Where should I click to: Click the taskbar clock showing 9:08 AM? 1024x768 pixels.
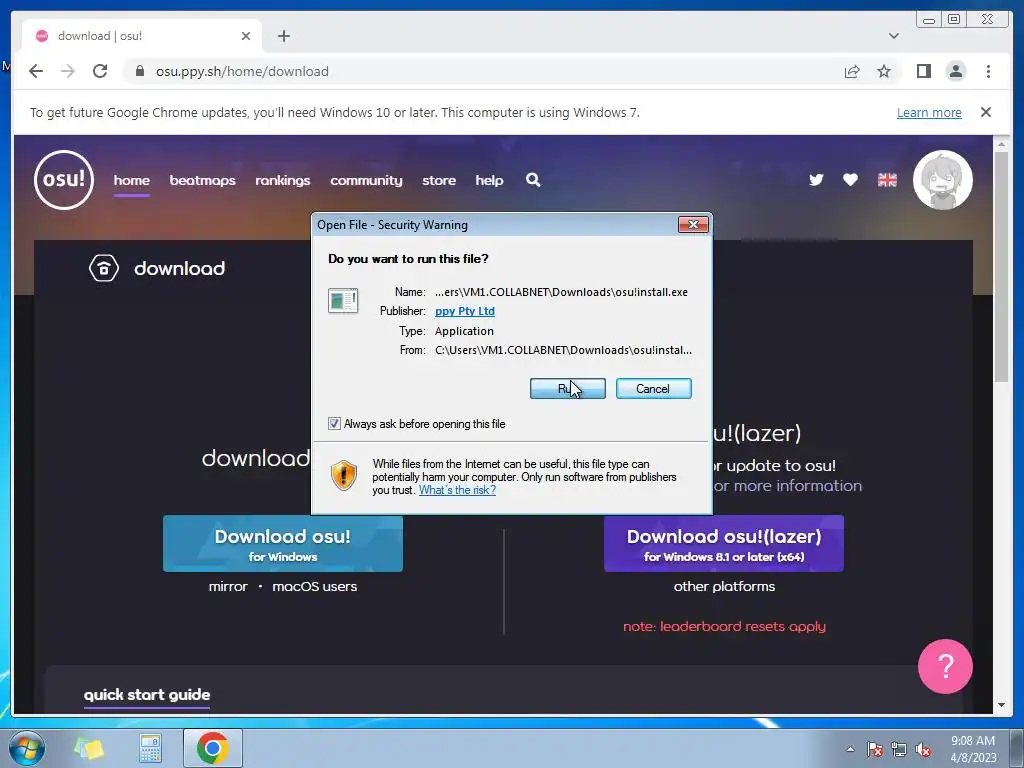pyautogui.click(x=973, y=749)
